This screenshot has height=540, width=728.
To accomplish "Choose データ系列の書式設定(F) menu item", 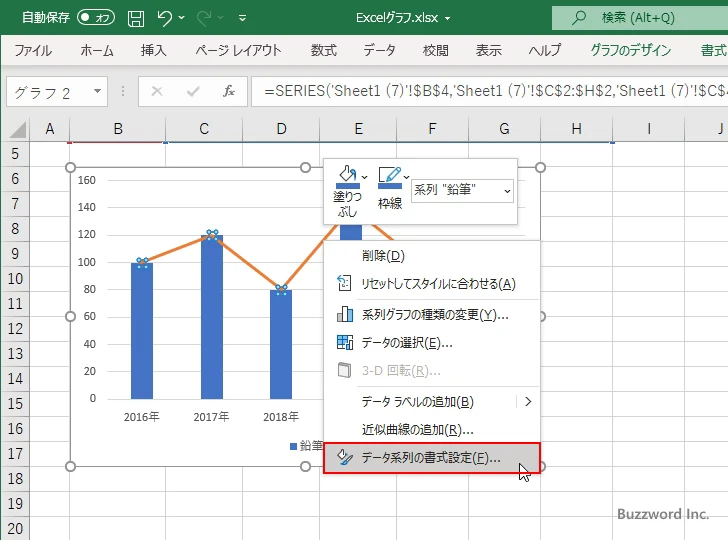I will pyautogui.click(x=432, y=458).
